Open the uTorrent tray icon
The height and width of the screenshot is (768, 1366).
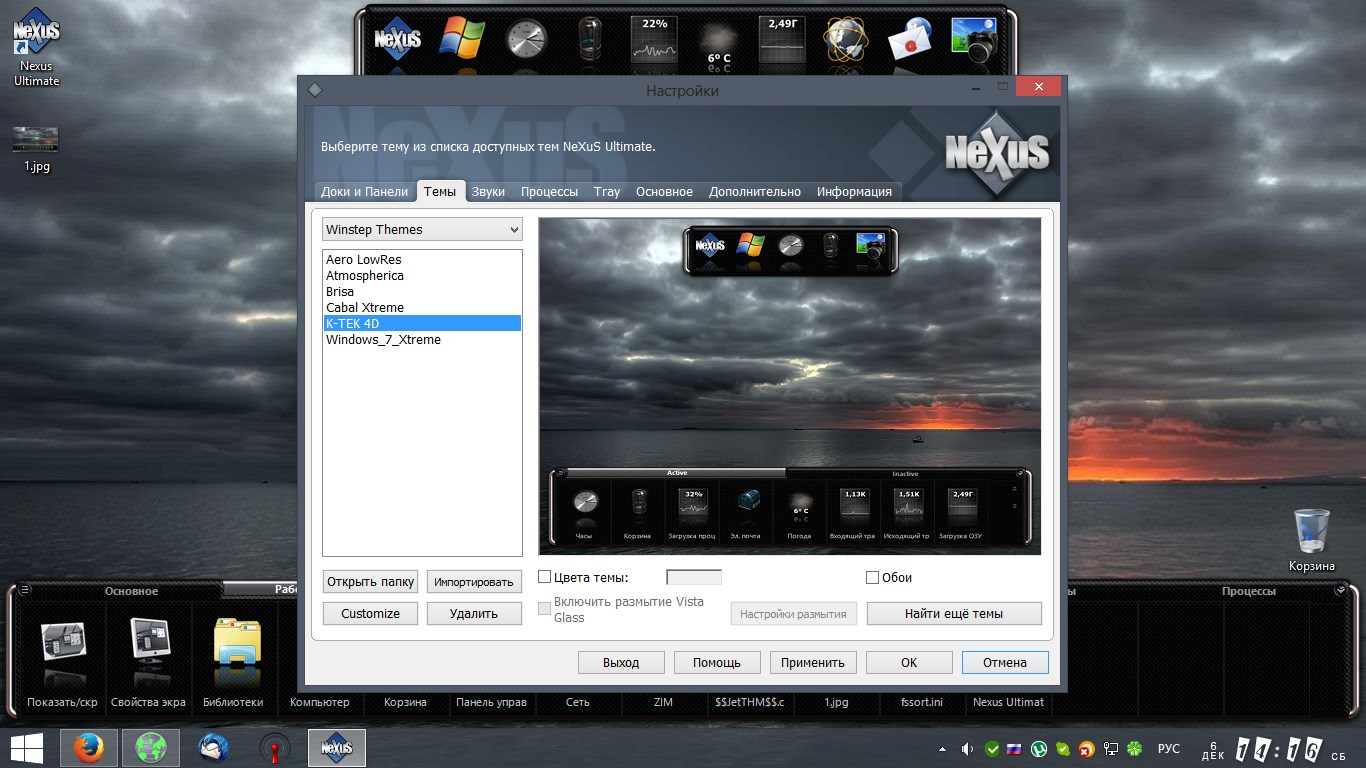click(x=1040, y=748)
